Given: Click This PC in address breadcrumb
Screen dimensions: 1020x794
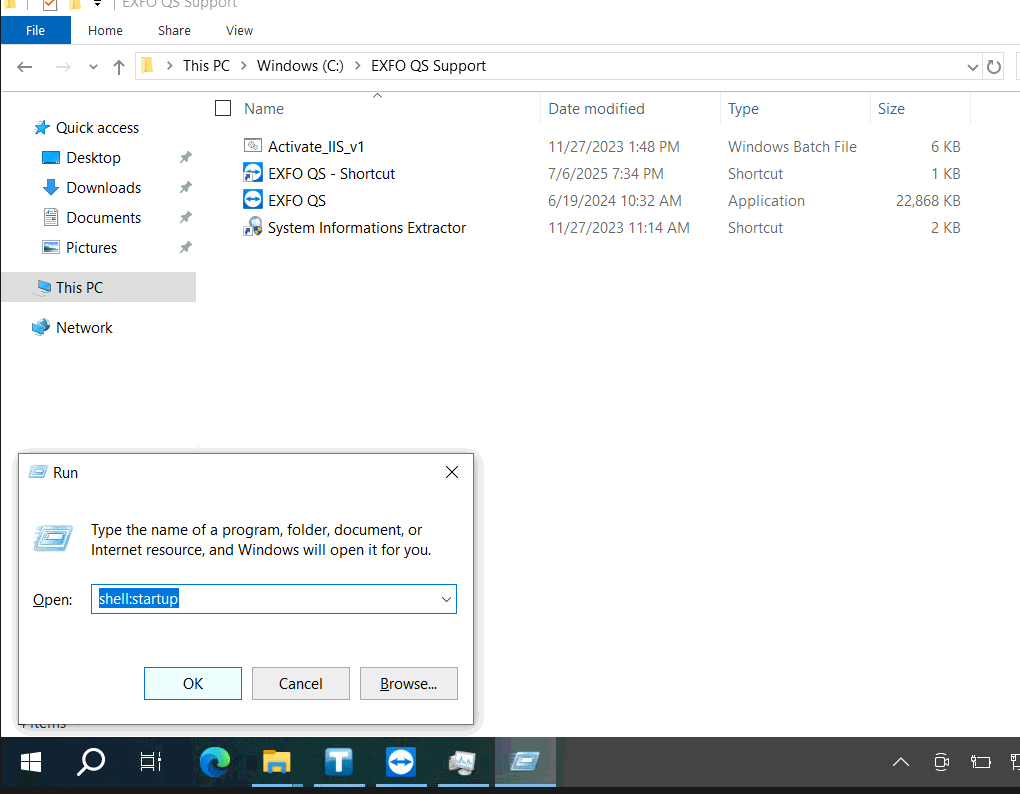Looking at the screenshot, I should pos(206,66).
